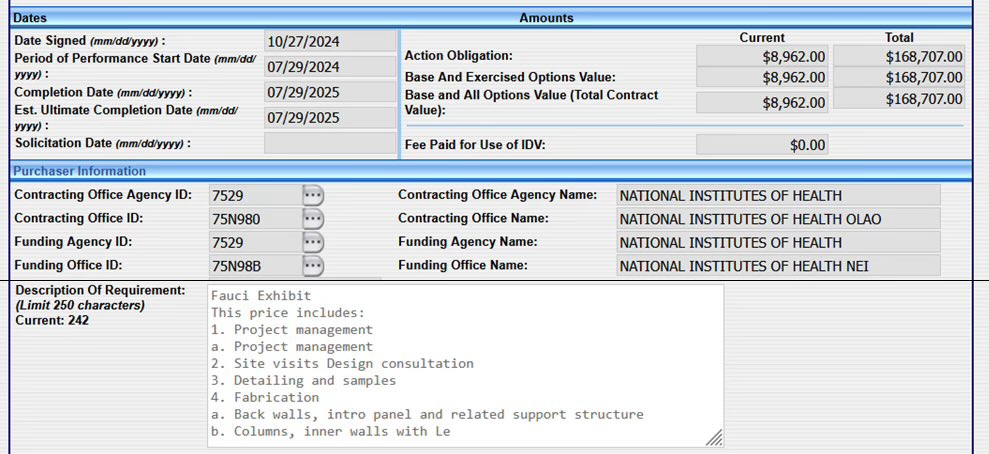This screenshot has width=989, height=454.
Task: Click Current Base and All Options Value
Action: 762,102
